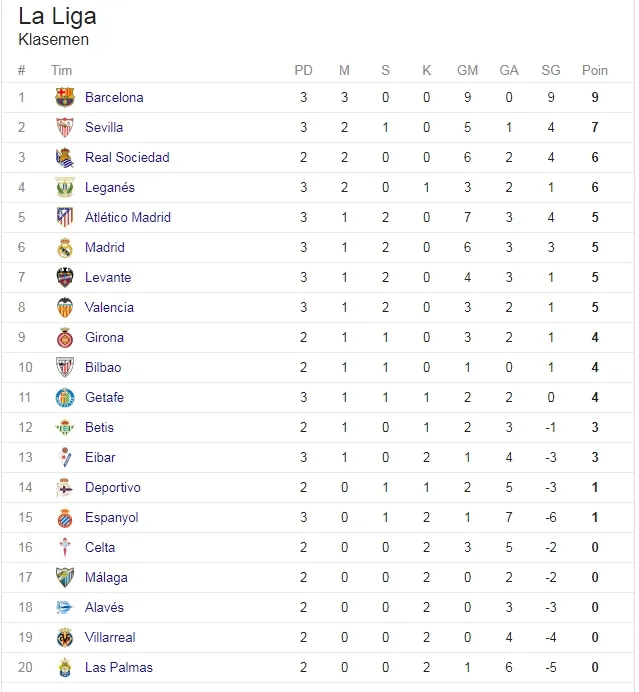The width and height of the screenshot is (639, 692).
Task: Click the Real Sociedad crest icon
Action: [x=65, y=158]
